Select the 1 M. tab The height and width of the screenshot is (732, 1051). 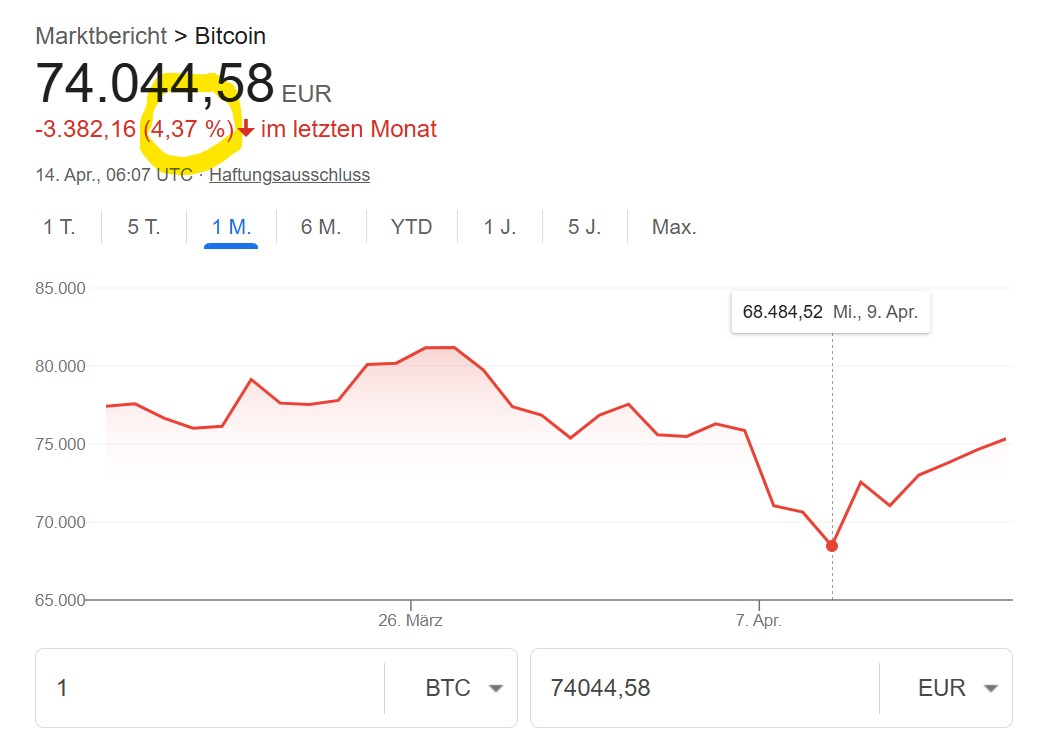(x=231, y=227)
